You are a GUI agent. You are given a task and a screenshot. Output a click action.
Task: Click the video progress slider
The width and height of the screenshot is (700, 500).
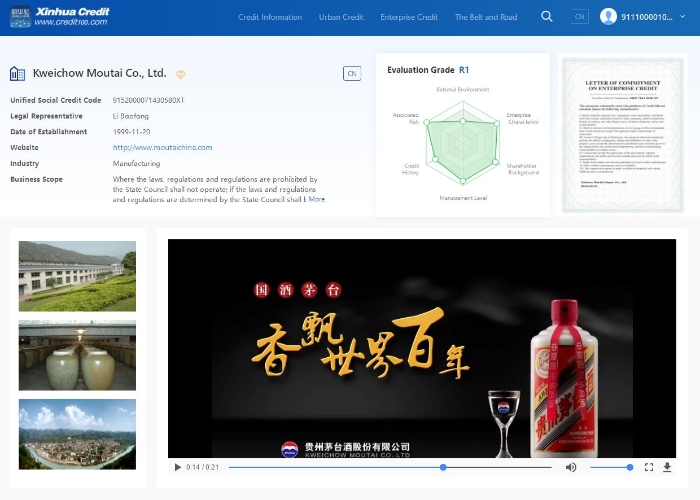tap(390, 467)
